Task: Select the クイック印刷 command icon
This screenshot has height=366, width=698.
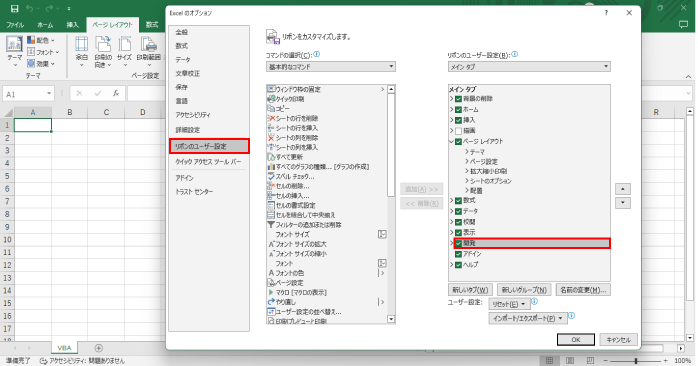Action: tap(271, 99)
